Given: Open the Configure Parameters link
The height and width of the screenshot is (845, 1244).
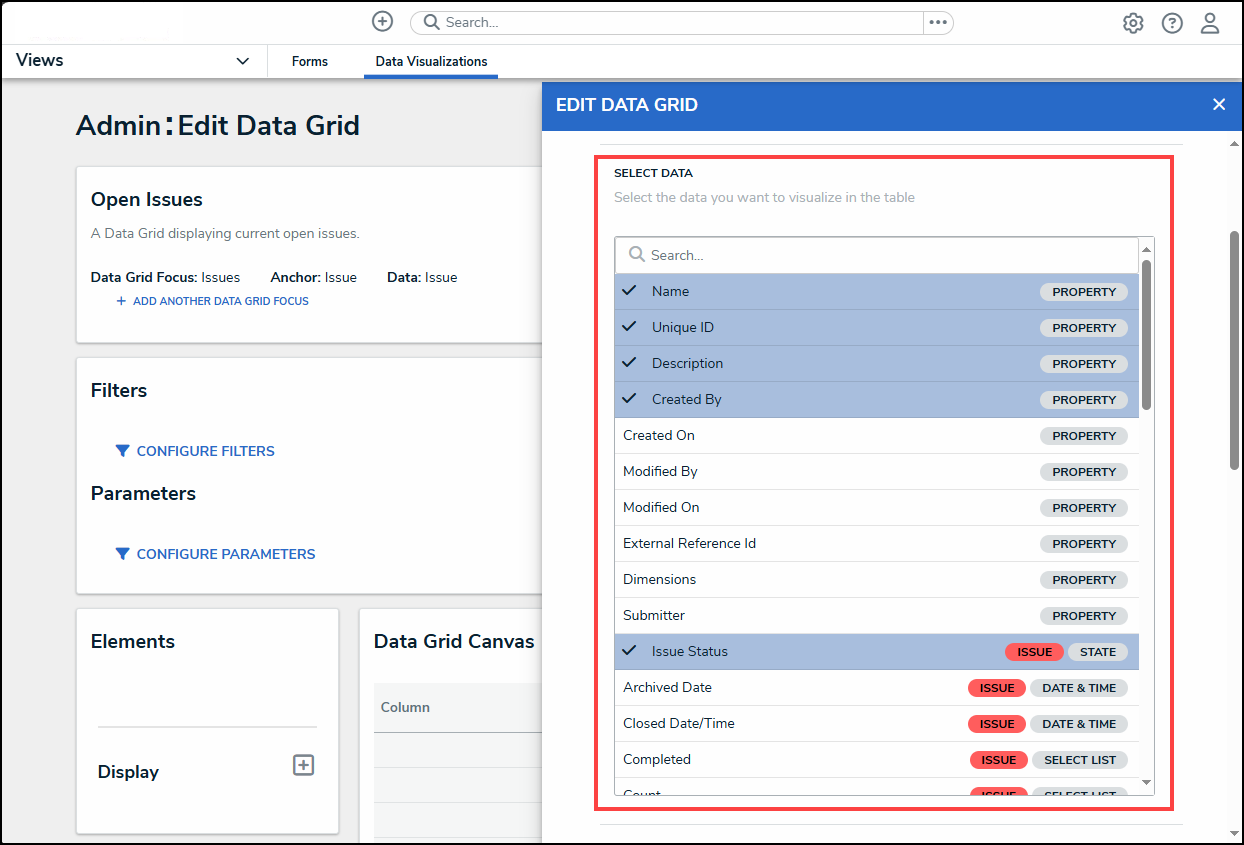Looking at the screenshot, I should 225,554.
